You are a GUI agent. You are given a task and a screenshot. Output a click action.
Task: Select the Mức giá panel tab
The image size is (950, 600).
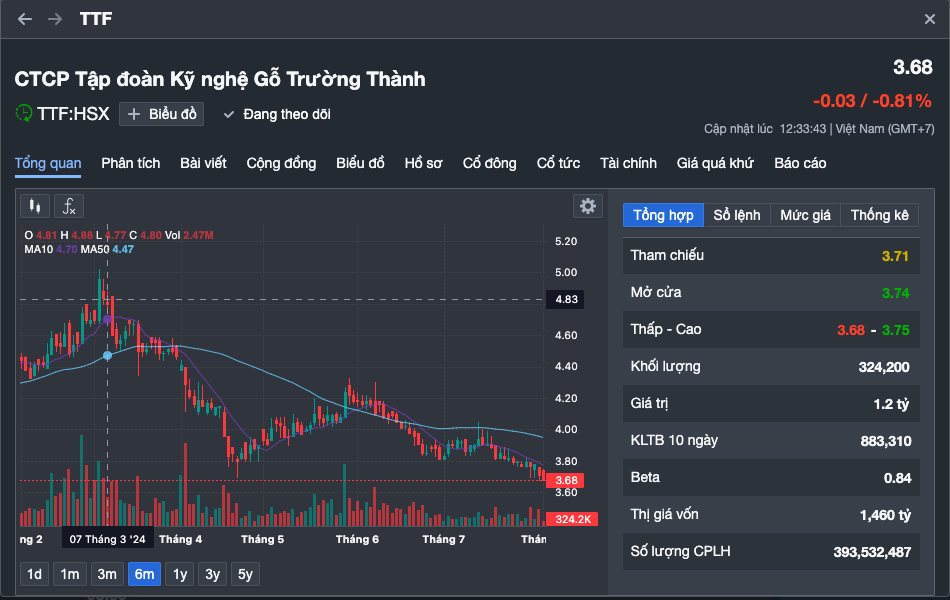pos(805,215)
